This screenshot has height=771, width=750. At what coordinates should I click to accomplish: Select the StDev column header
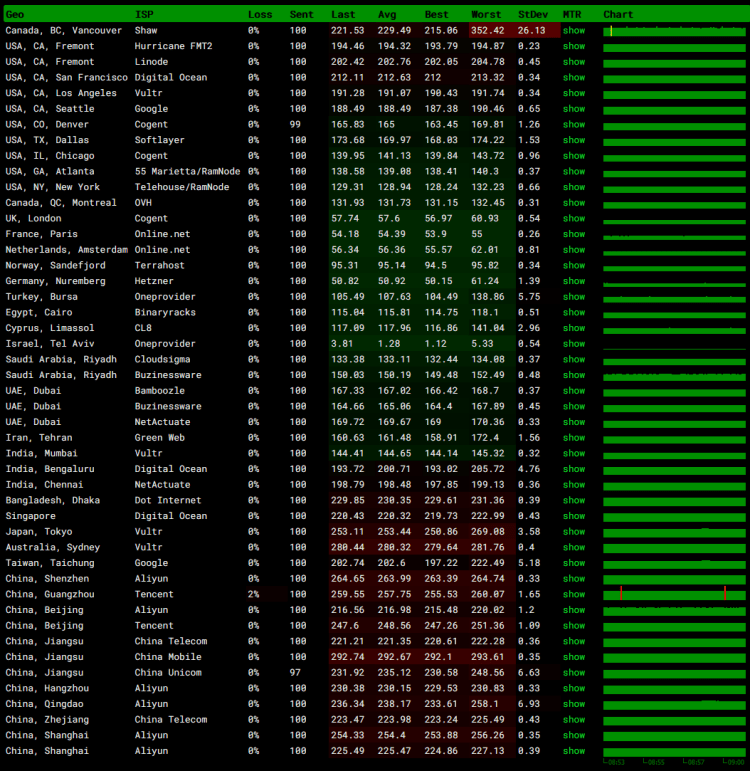click(x=532, y=15)
